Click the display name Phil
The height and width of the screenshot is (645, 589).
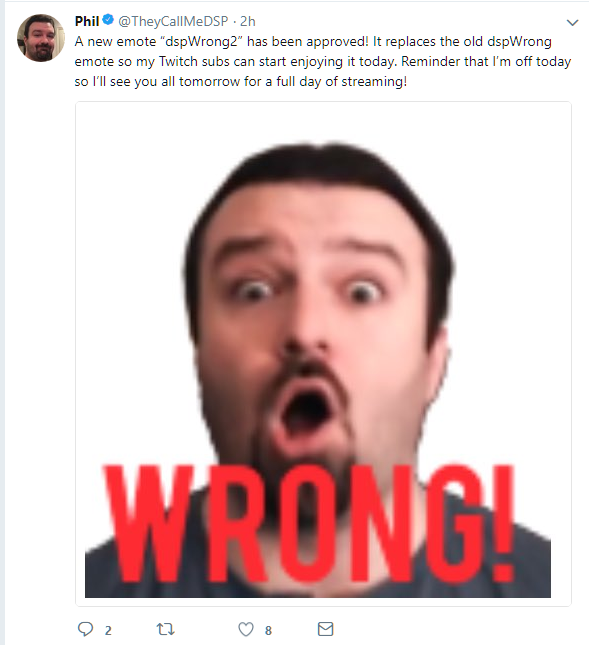(87, 21)
